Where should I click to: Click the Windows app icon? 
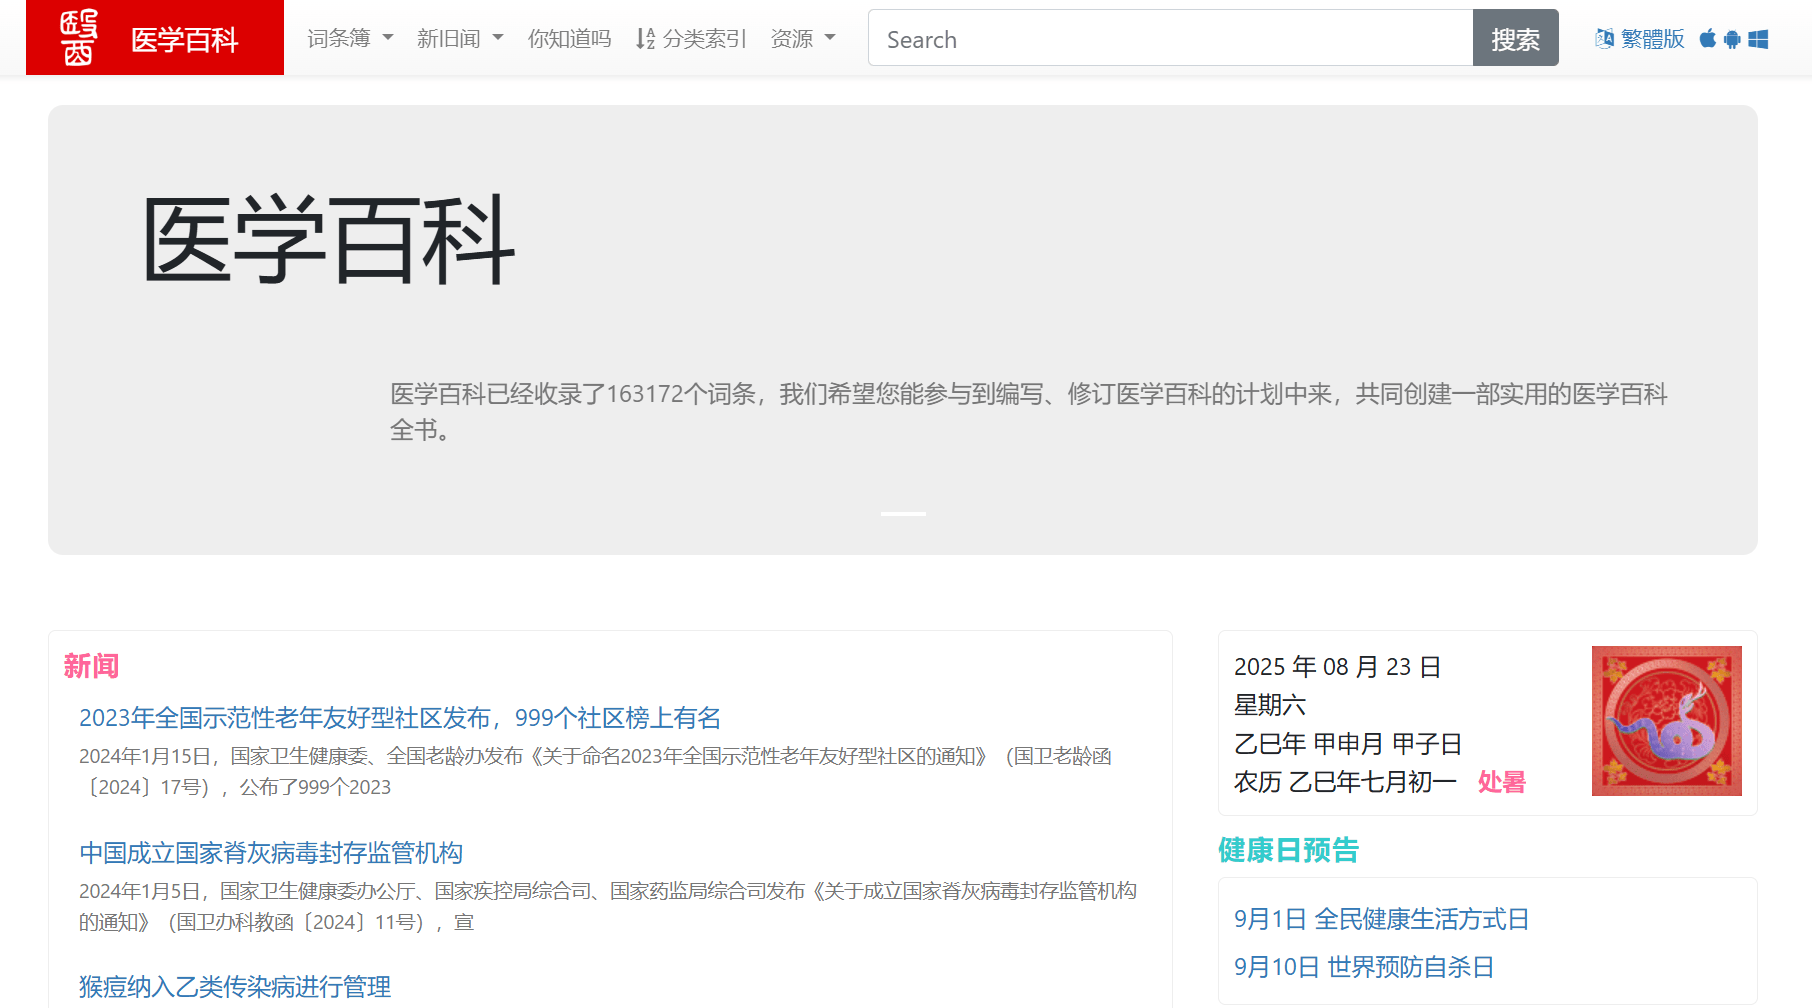(1758, 39)
